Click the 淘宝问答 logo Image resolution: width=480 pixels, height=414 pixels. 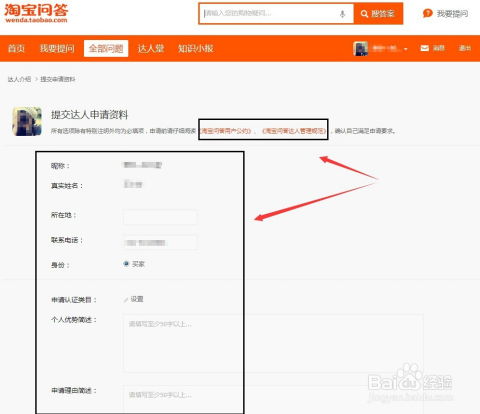[36, 13]
